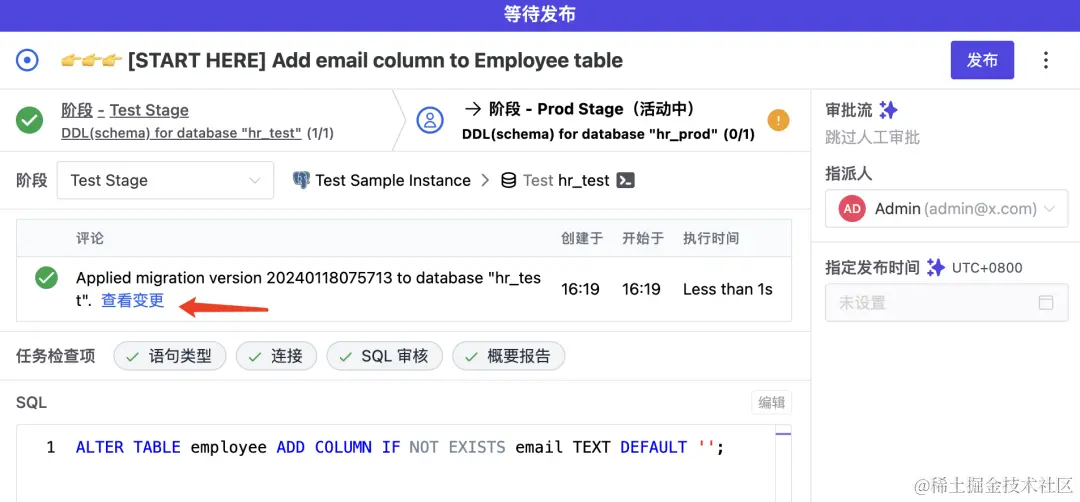This screenshot has height=502, width=1080.
Task: Click the 连接 task check badge
Action: pyautogui.click(x=276, y=356)
